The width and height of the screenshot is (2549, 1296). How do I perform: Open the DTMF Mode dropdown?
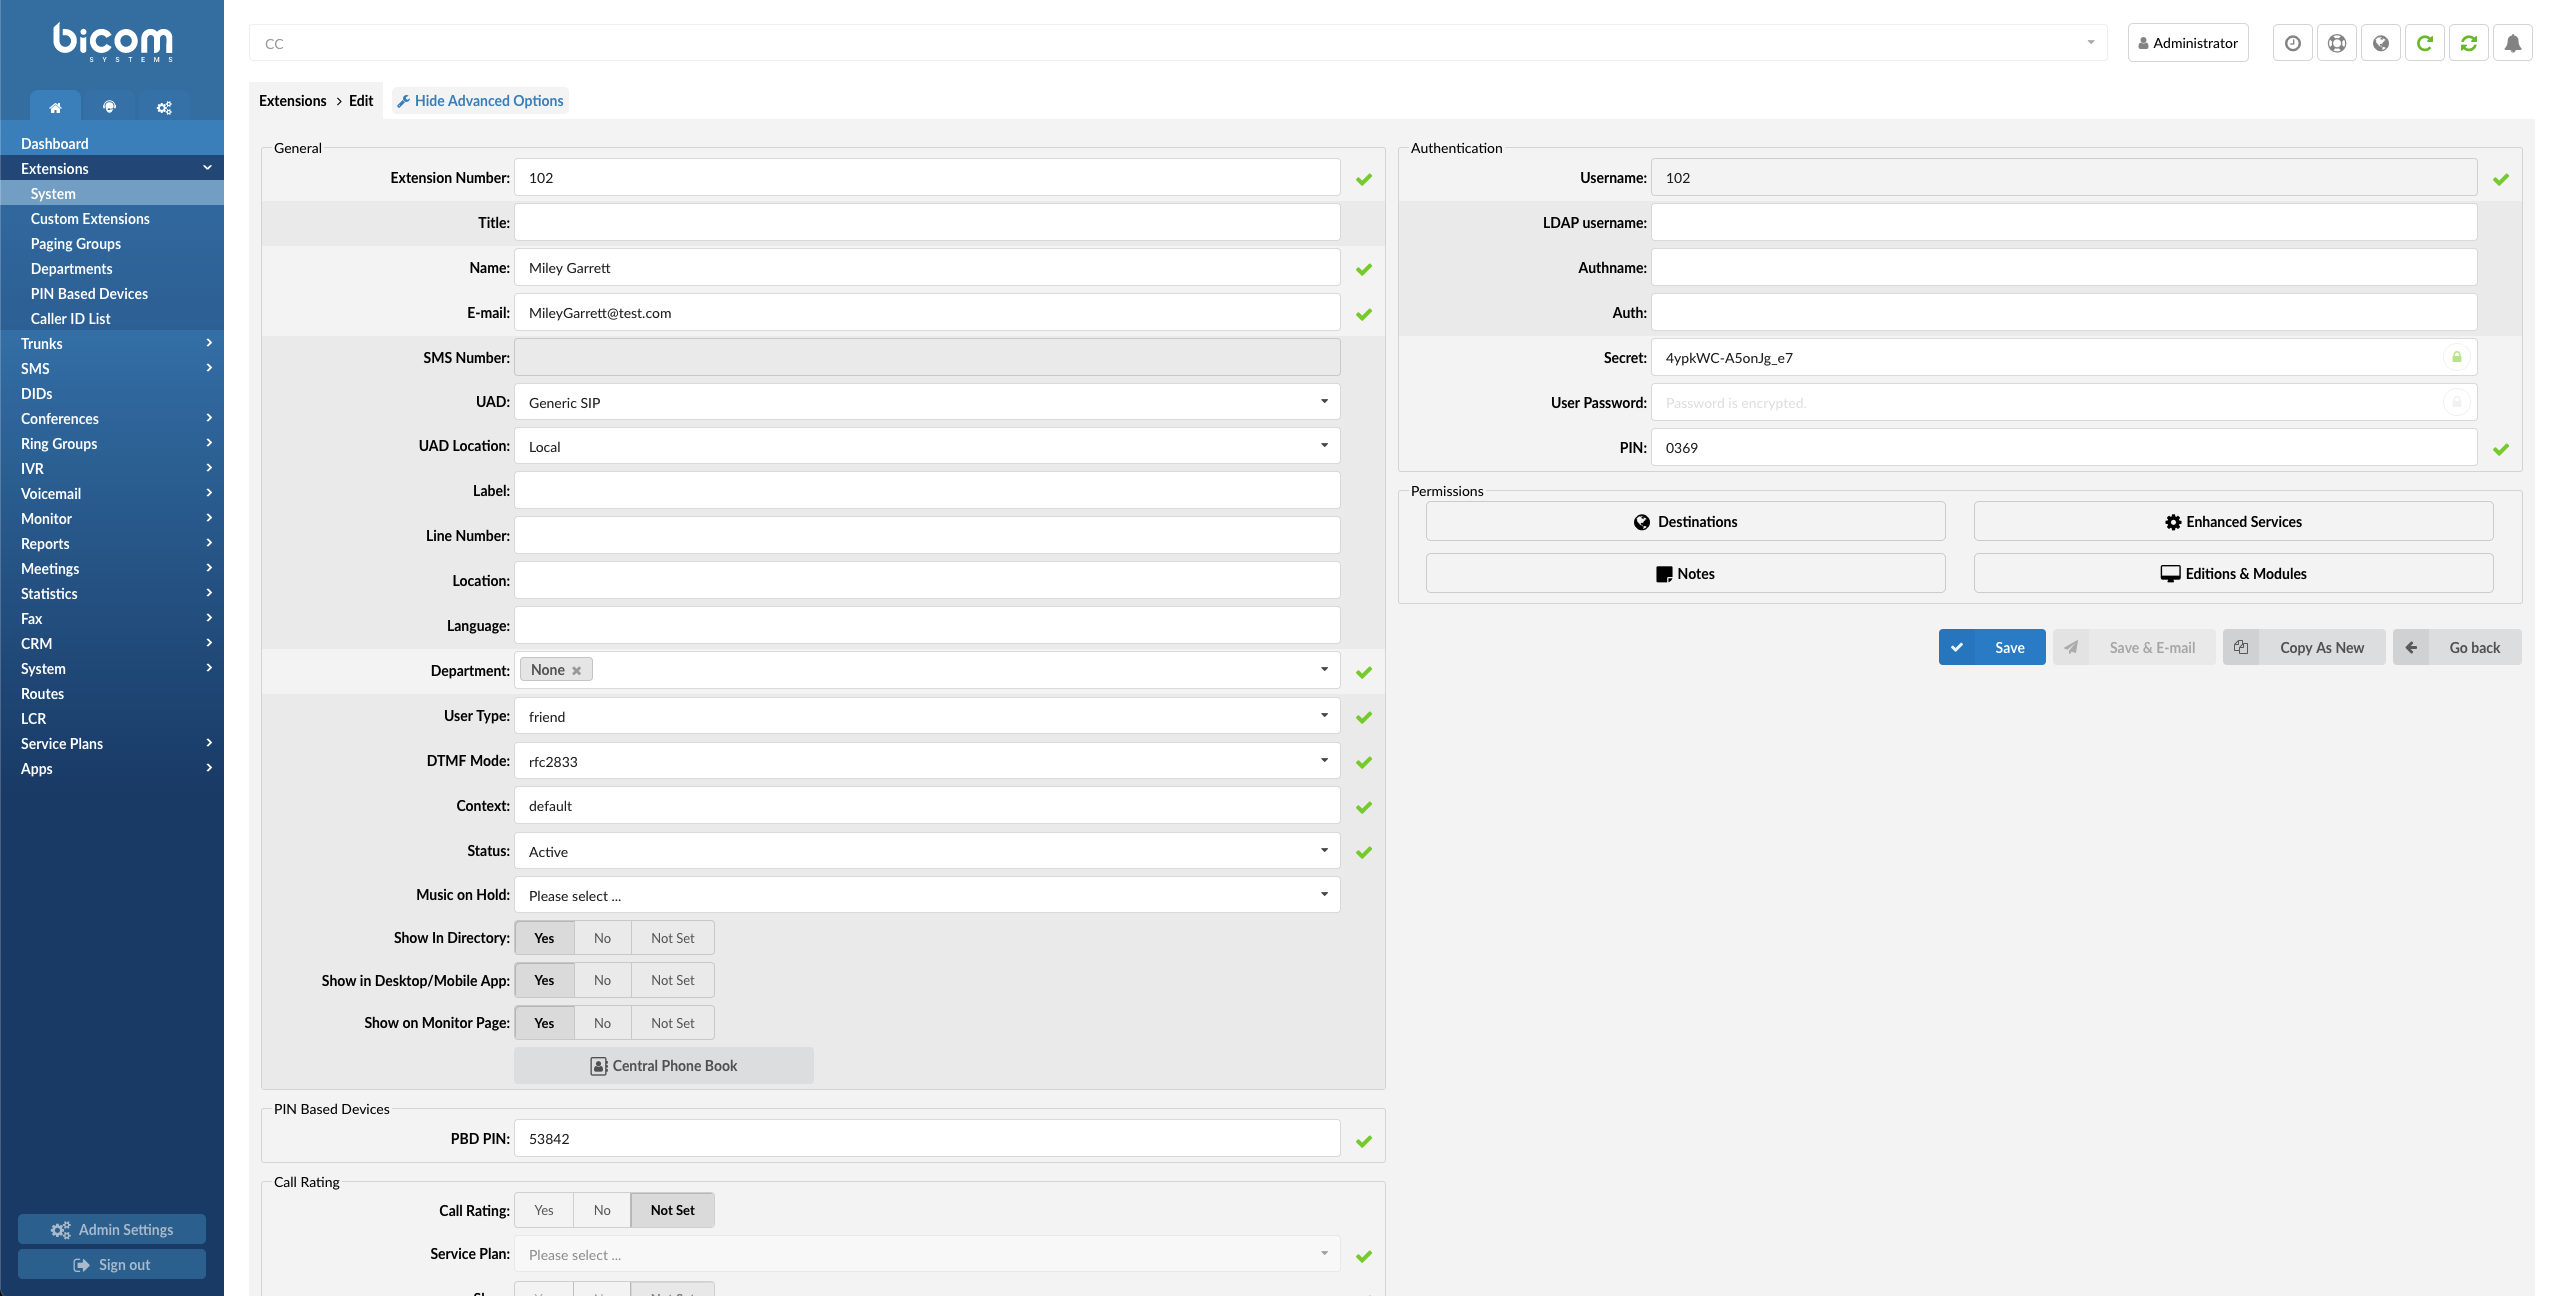[x=927, y=761]
